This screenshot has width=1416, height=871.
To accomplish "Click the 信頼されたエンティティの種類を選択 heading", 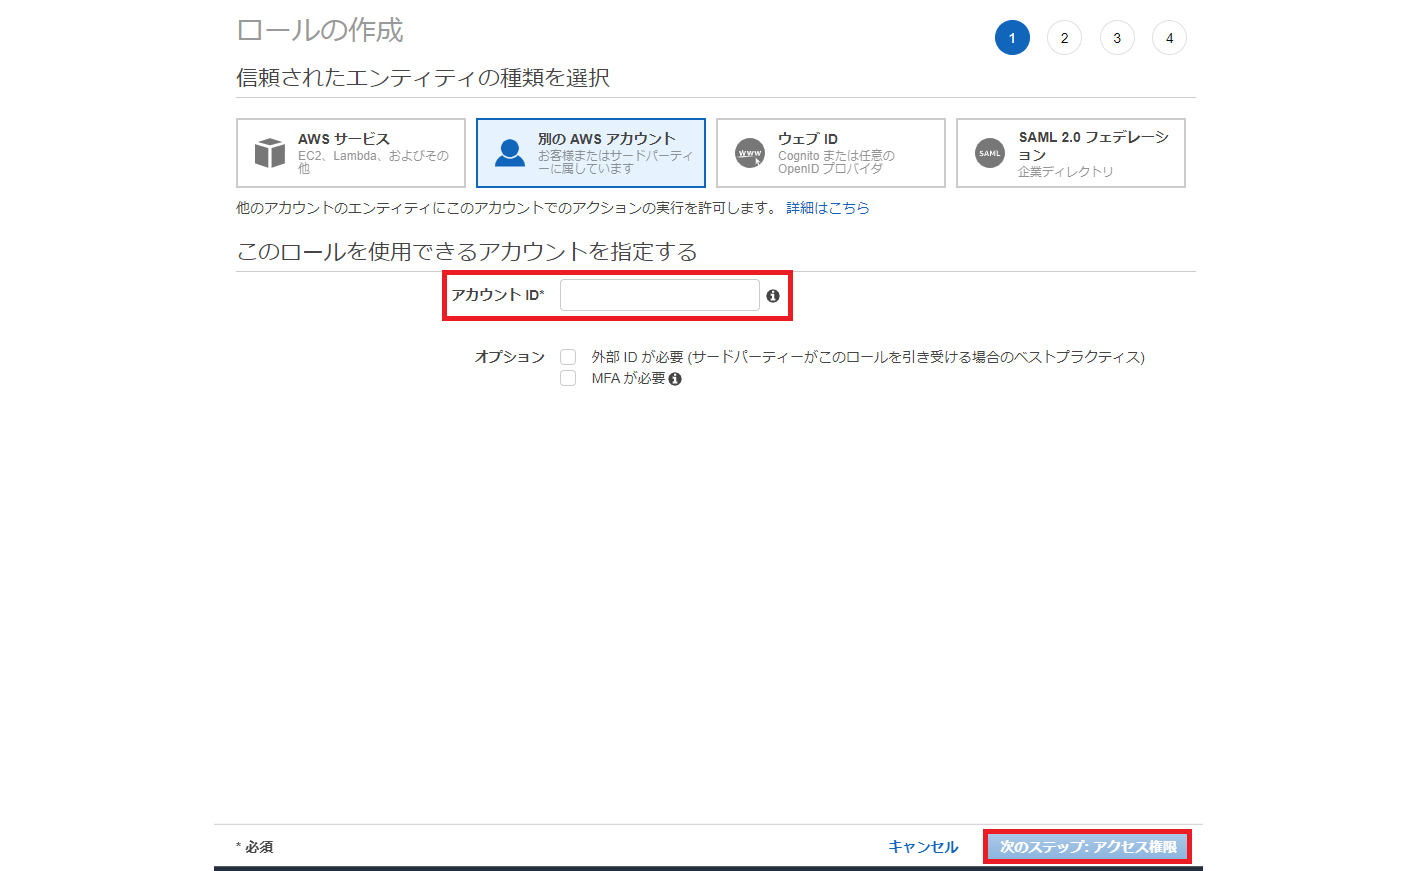I will [423, 78].
